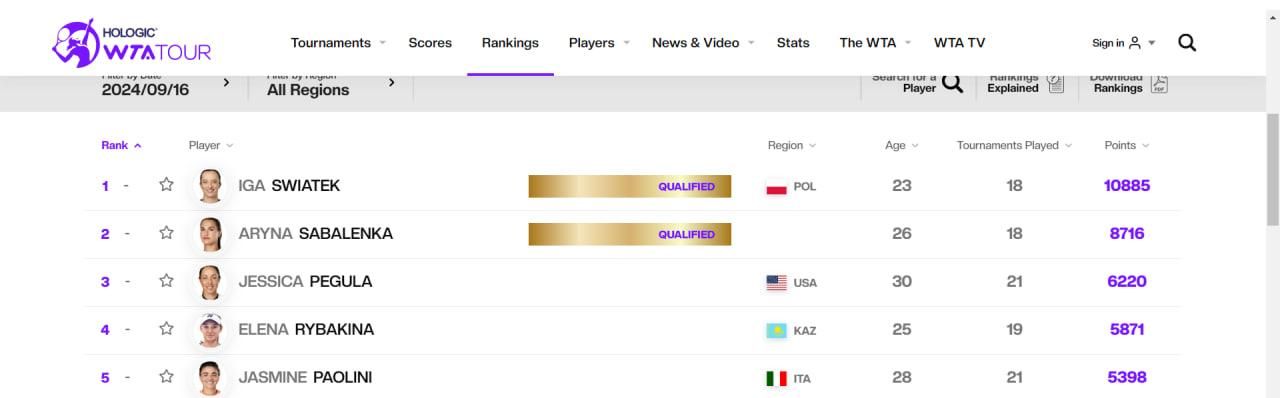Open the Stats menu item
Screen dimensions: 1280x398
(x=793, y=43)
